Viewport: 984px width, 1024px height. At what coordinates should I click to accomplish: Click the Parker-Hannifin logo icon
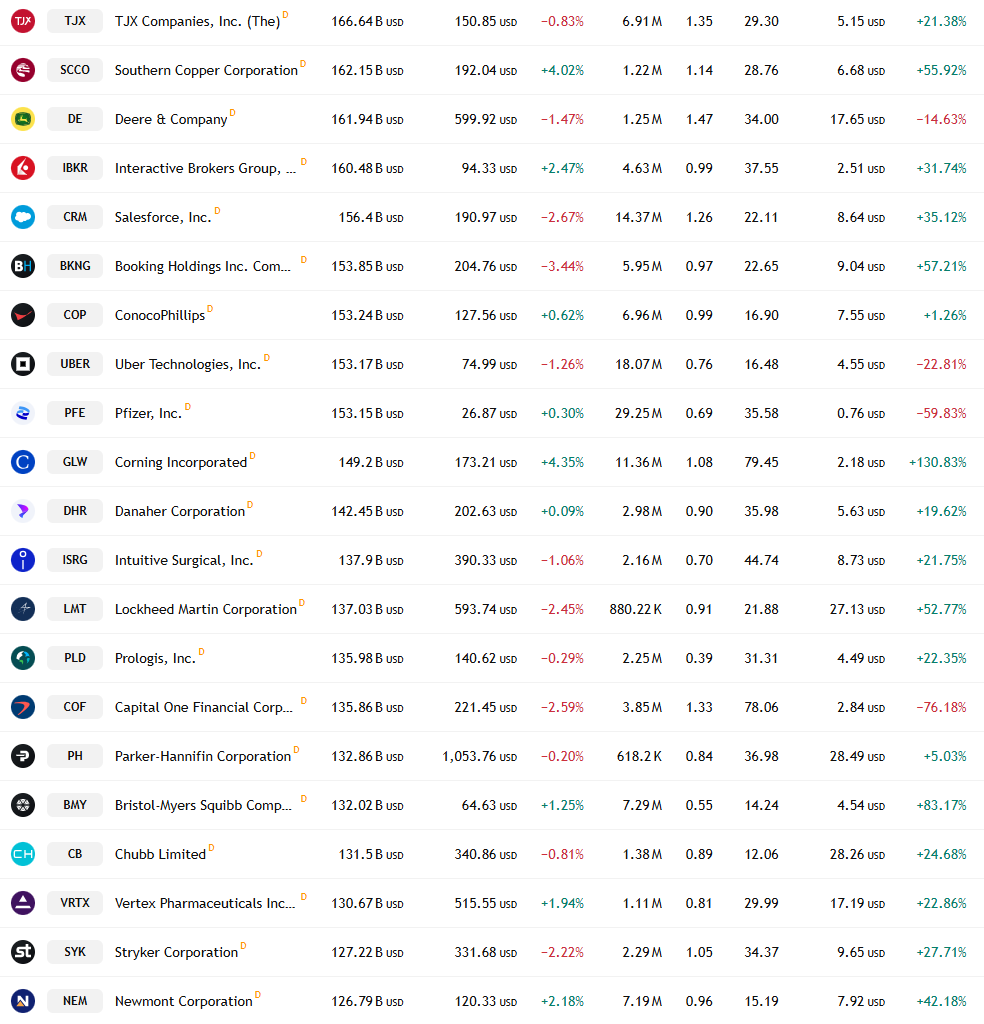23,756
